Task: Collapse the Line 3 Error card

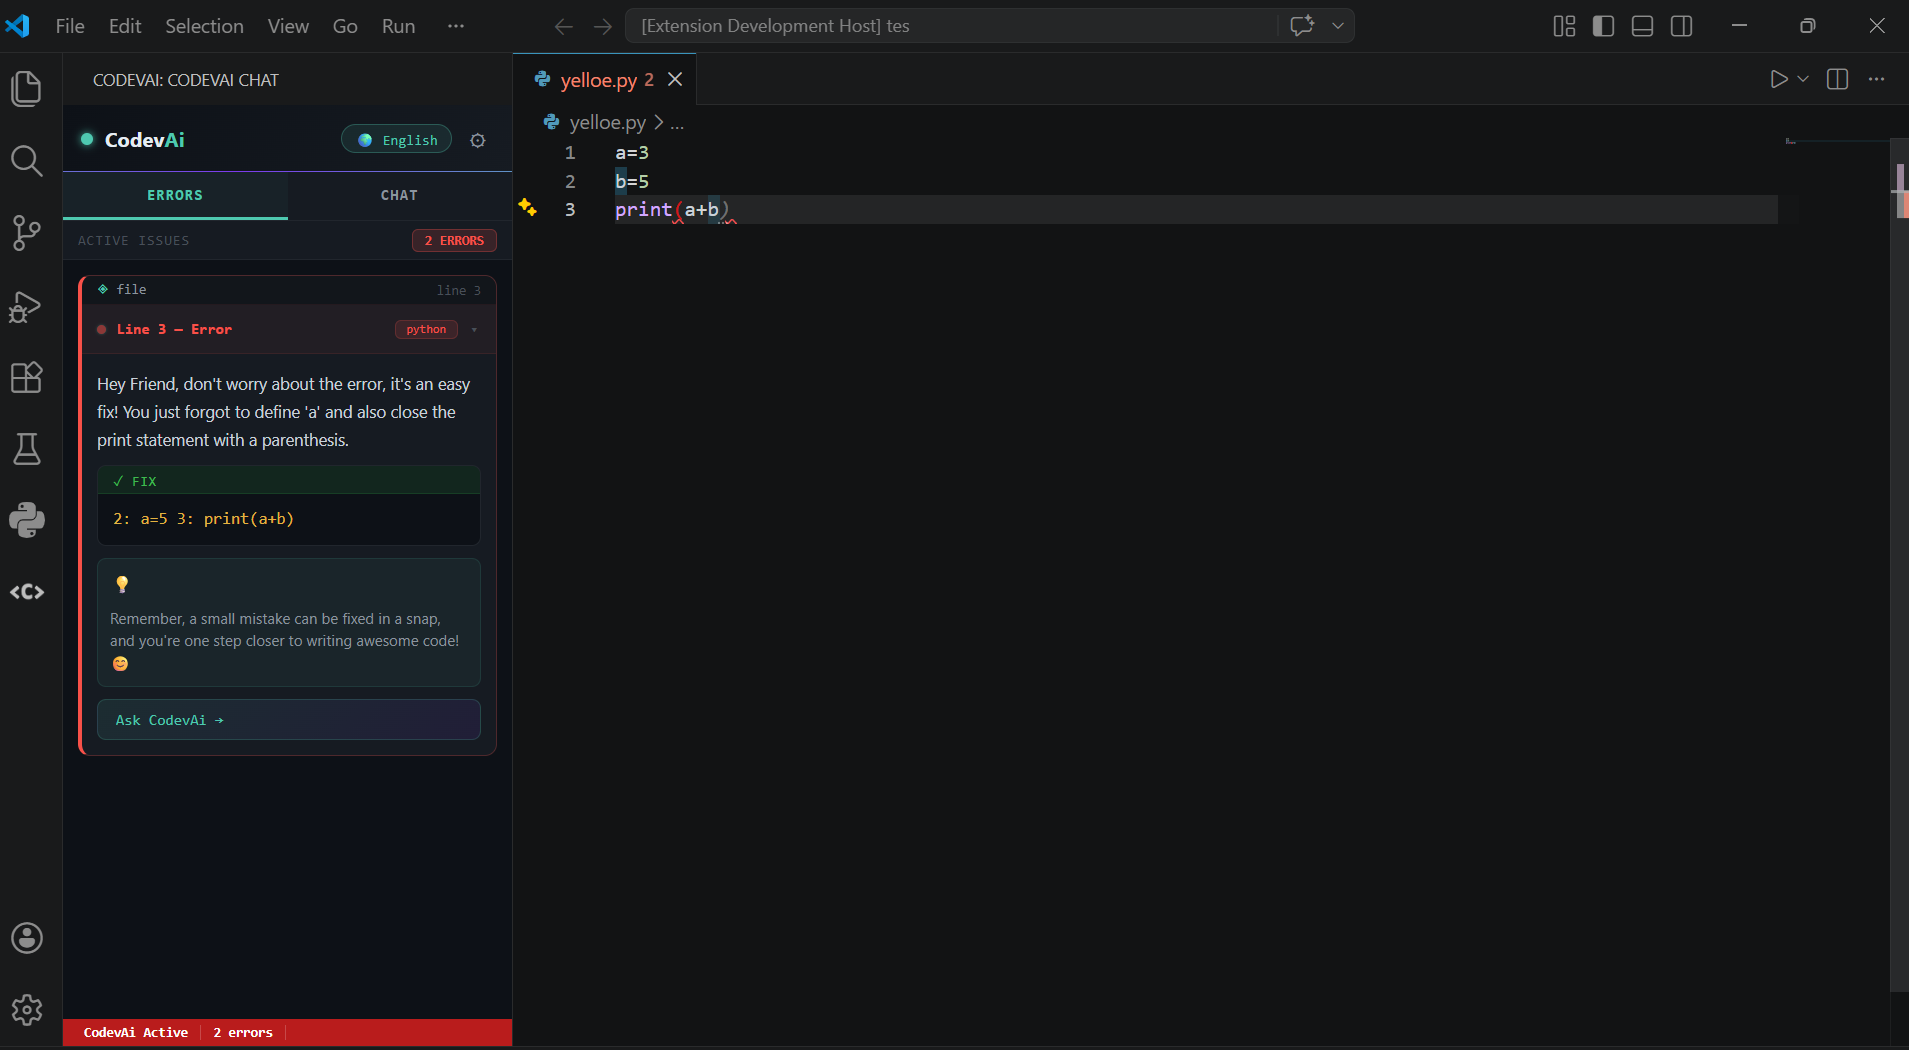Action: tap(474, 330)
